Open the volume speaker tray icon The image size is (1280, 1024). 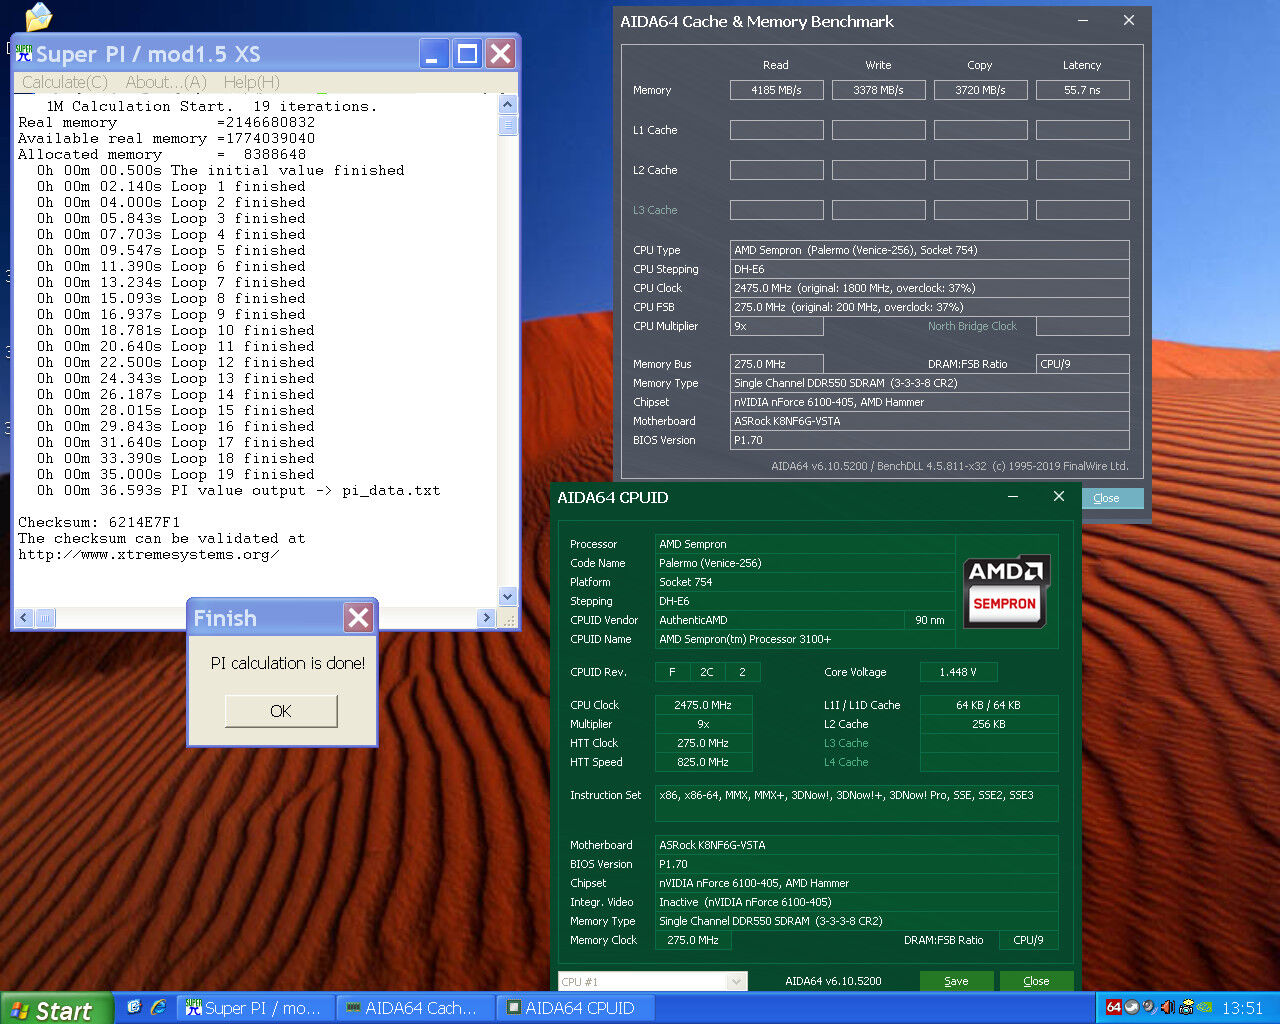(1167, 1007)
